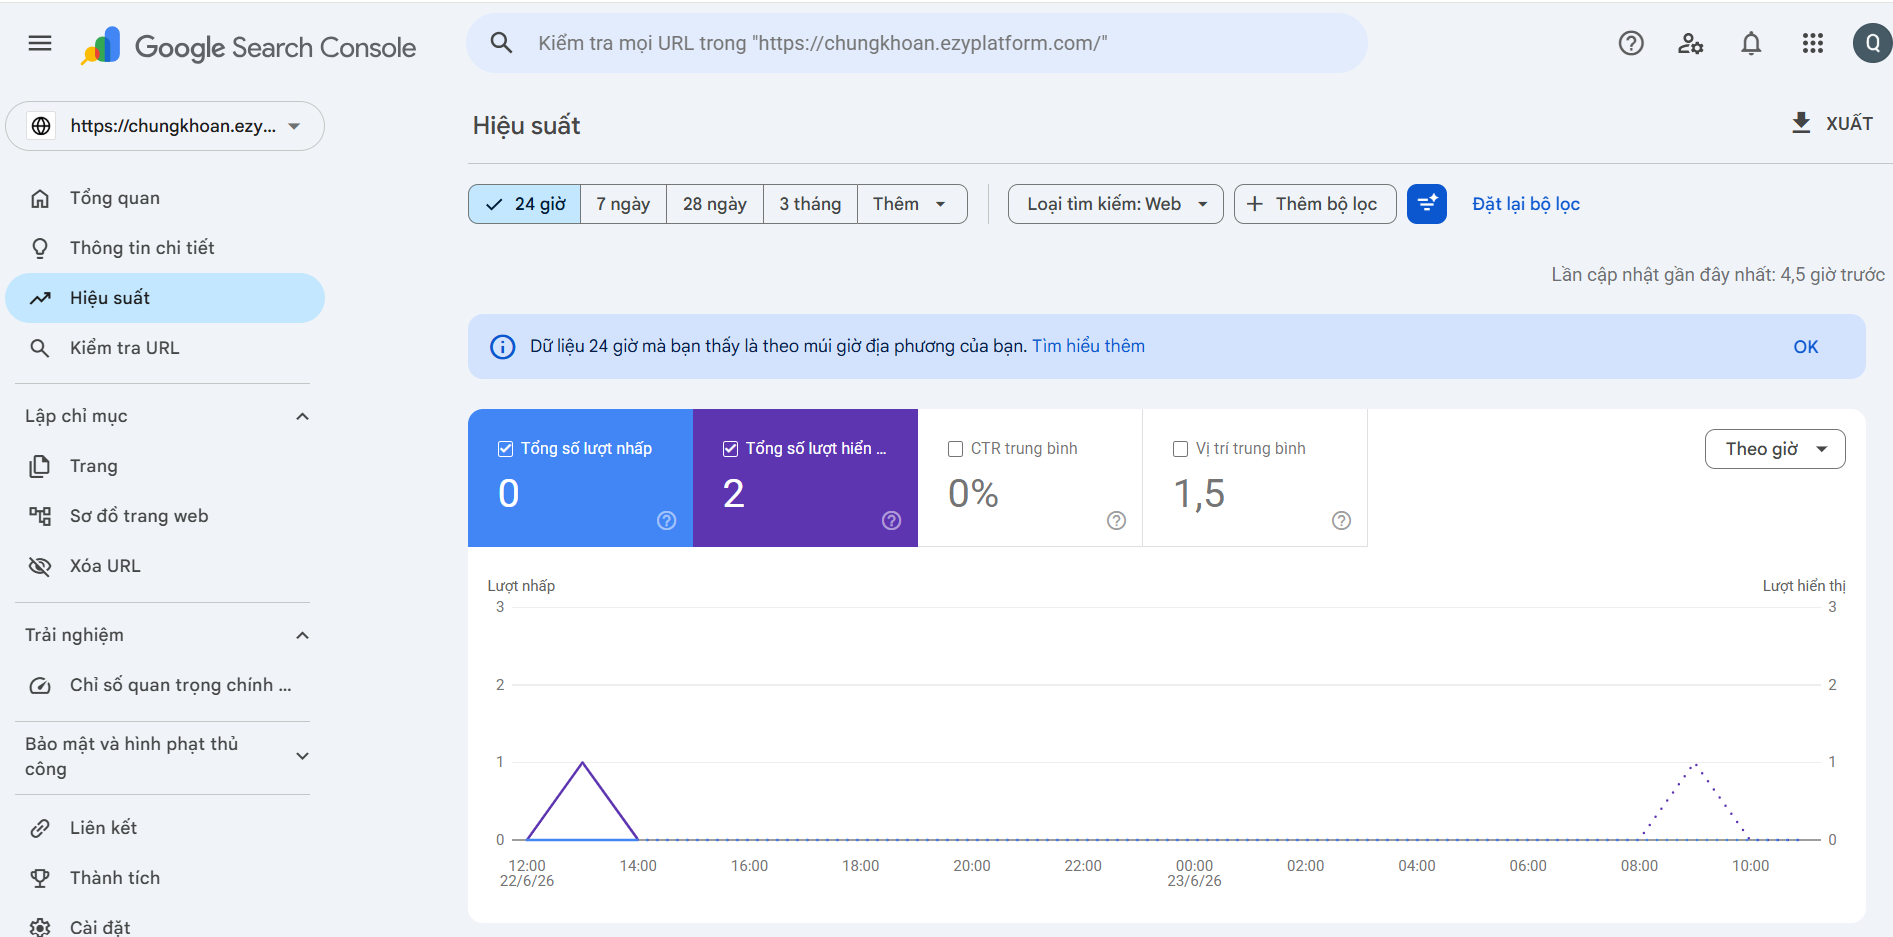Click the URL inspection search field

[x=917, y=43]
